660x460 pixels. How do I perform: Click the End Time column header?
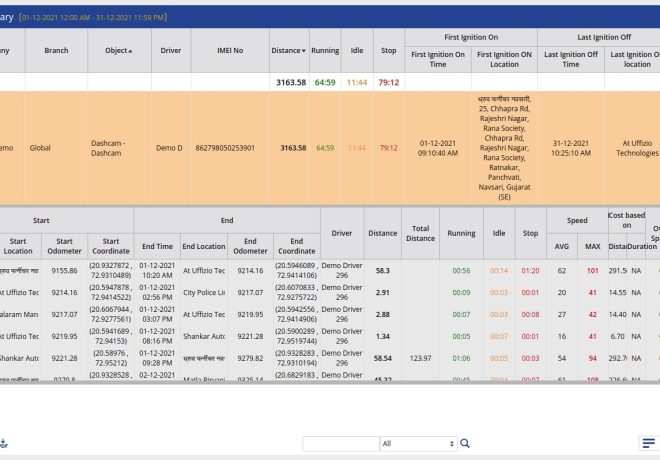157,246
